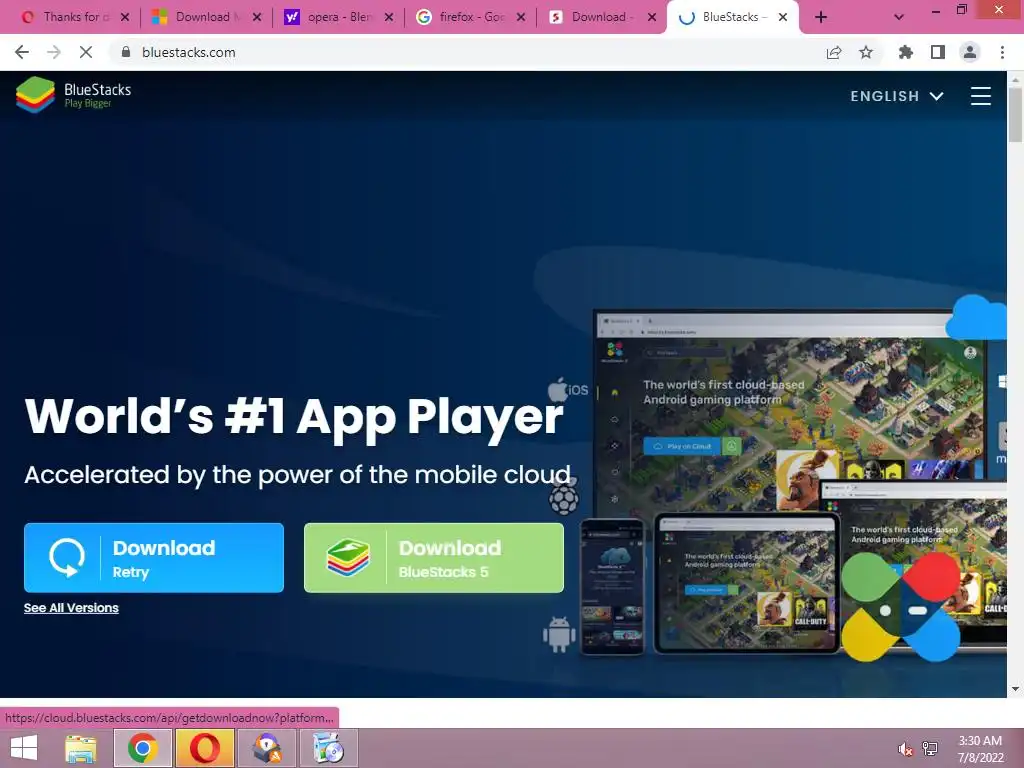The width and height of the screenshot is (1024, 768).
Task: Open the Extensions puzzle icon
Action: [x=906, y=52]
